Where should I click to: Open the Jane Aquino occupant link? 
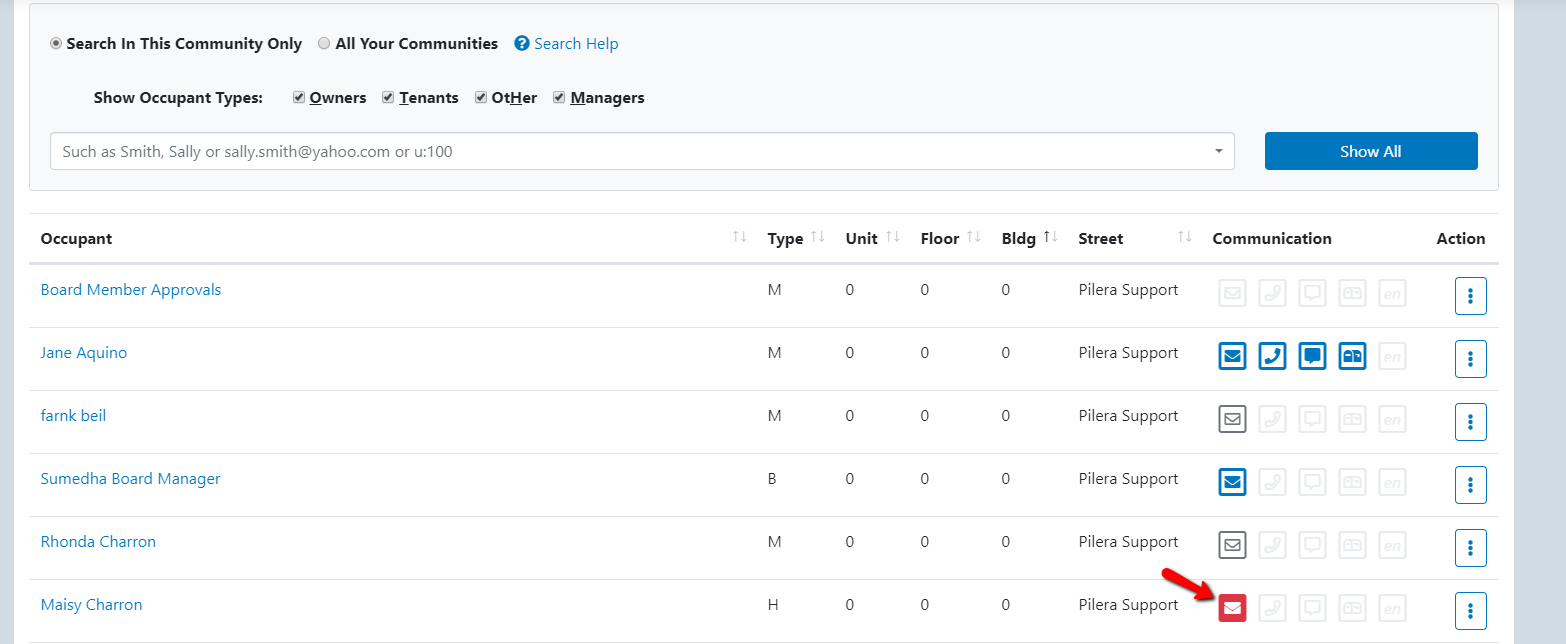point(84,353)
